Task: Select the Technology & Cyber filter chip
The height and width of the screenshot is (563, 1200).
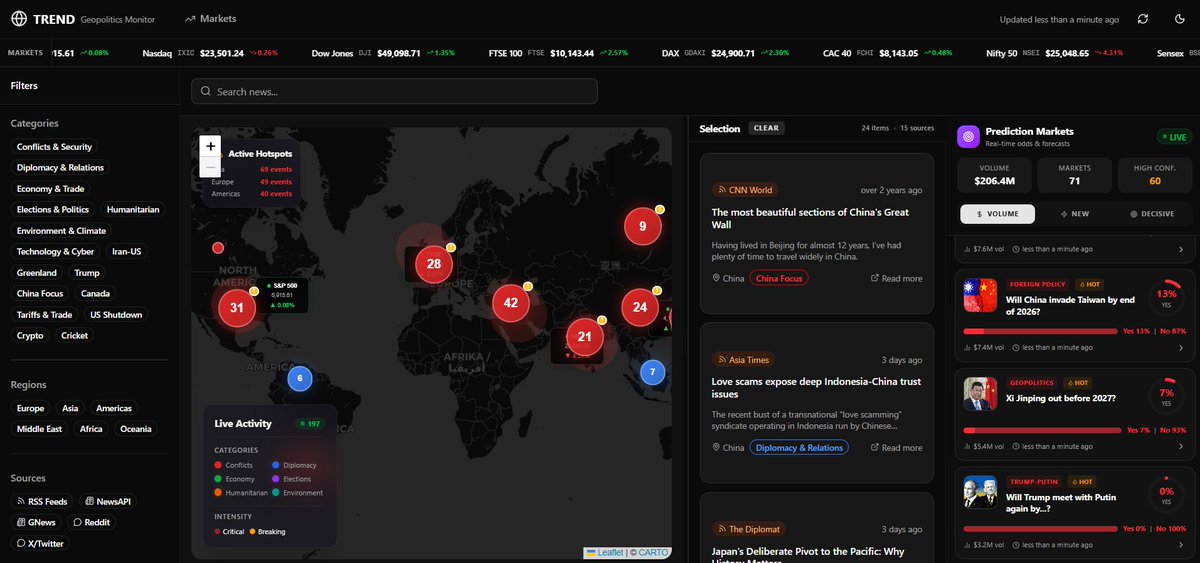Action: click(55, 252)
